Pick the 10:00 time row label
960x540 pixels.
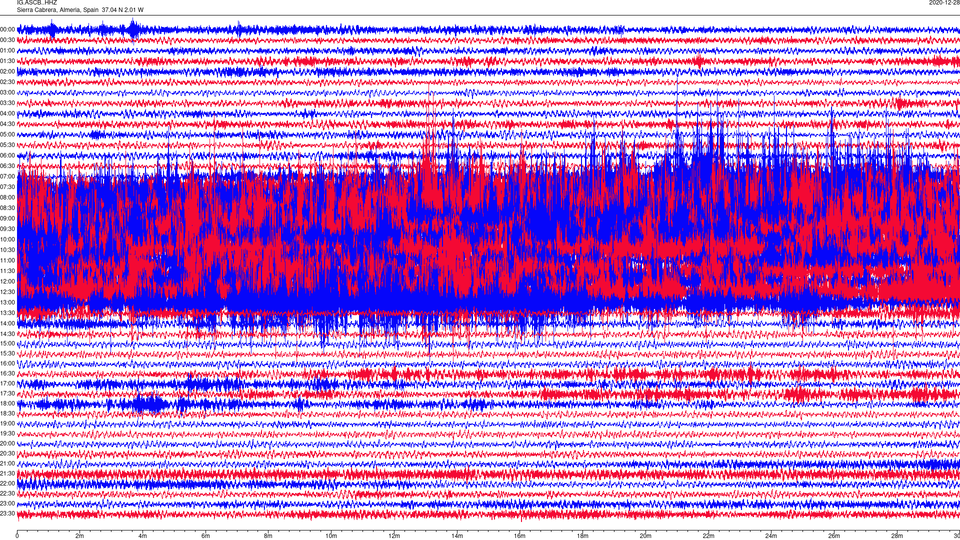tap(8, 239)
